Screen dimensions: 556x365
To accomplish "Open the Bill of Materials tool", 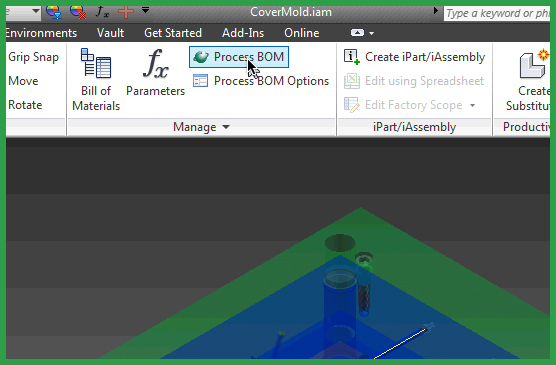I will [96, 79].
